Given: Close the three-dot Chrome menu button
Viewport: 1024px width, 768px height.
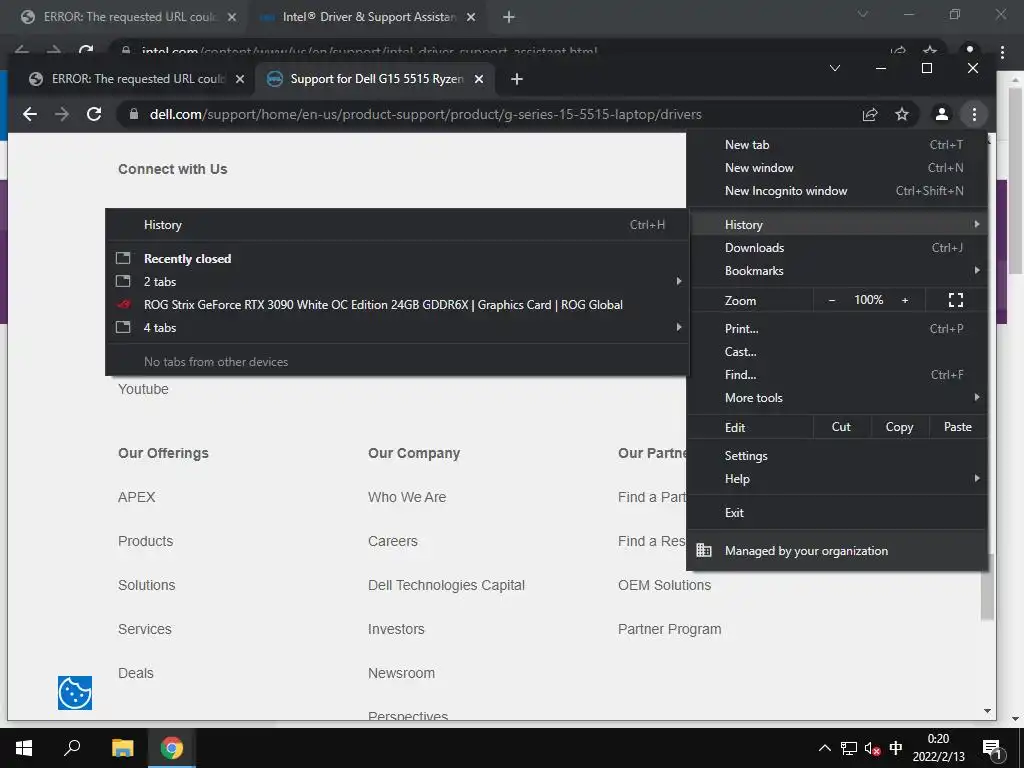Looking at the screenshot, I should tap(974, 114).
